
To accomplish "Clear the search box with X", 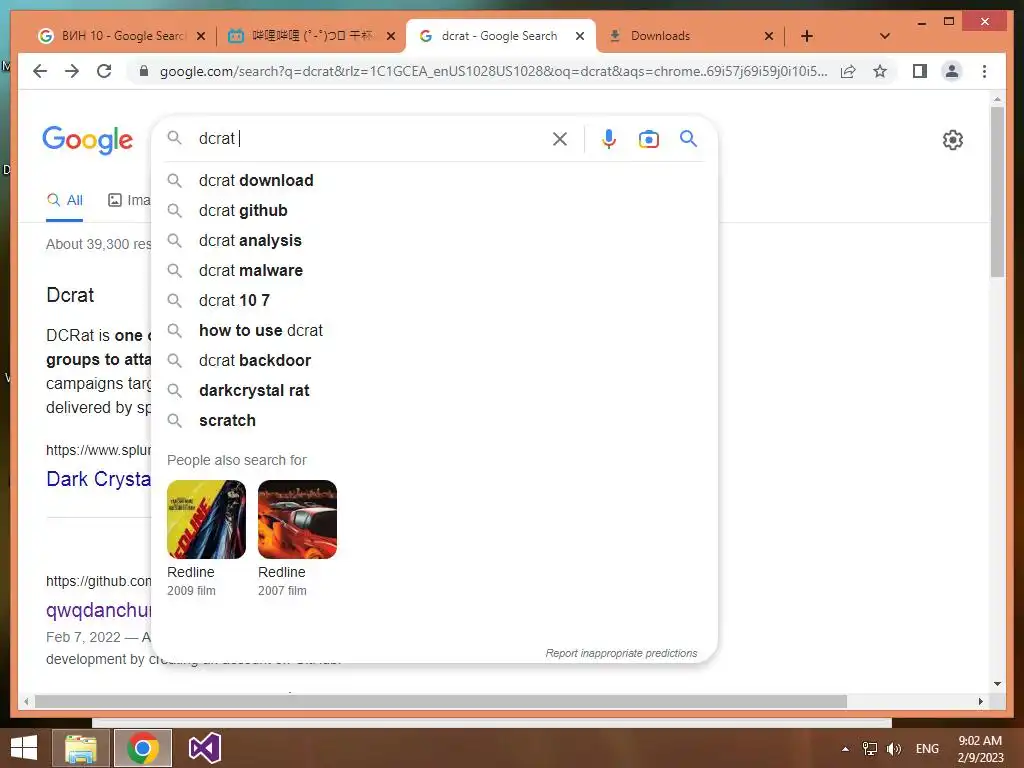I will (x=560, y=138).
